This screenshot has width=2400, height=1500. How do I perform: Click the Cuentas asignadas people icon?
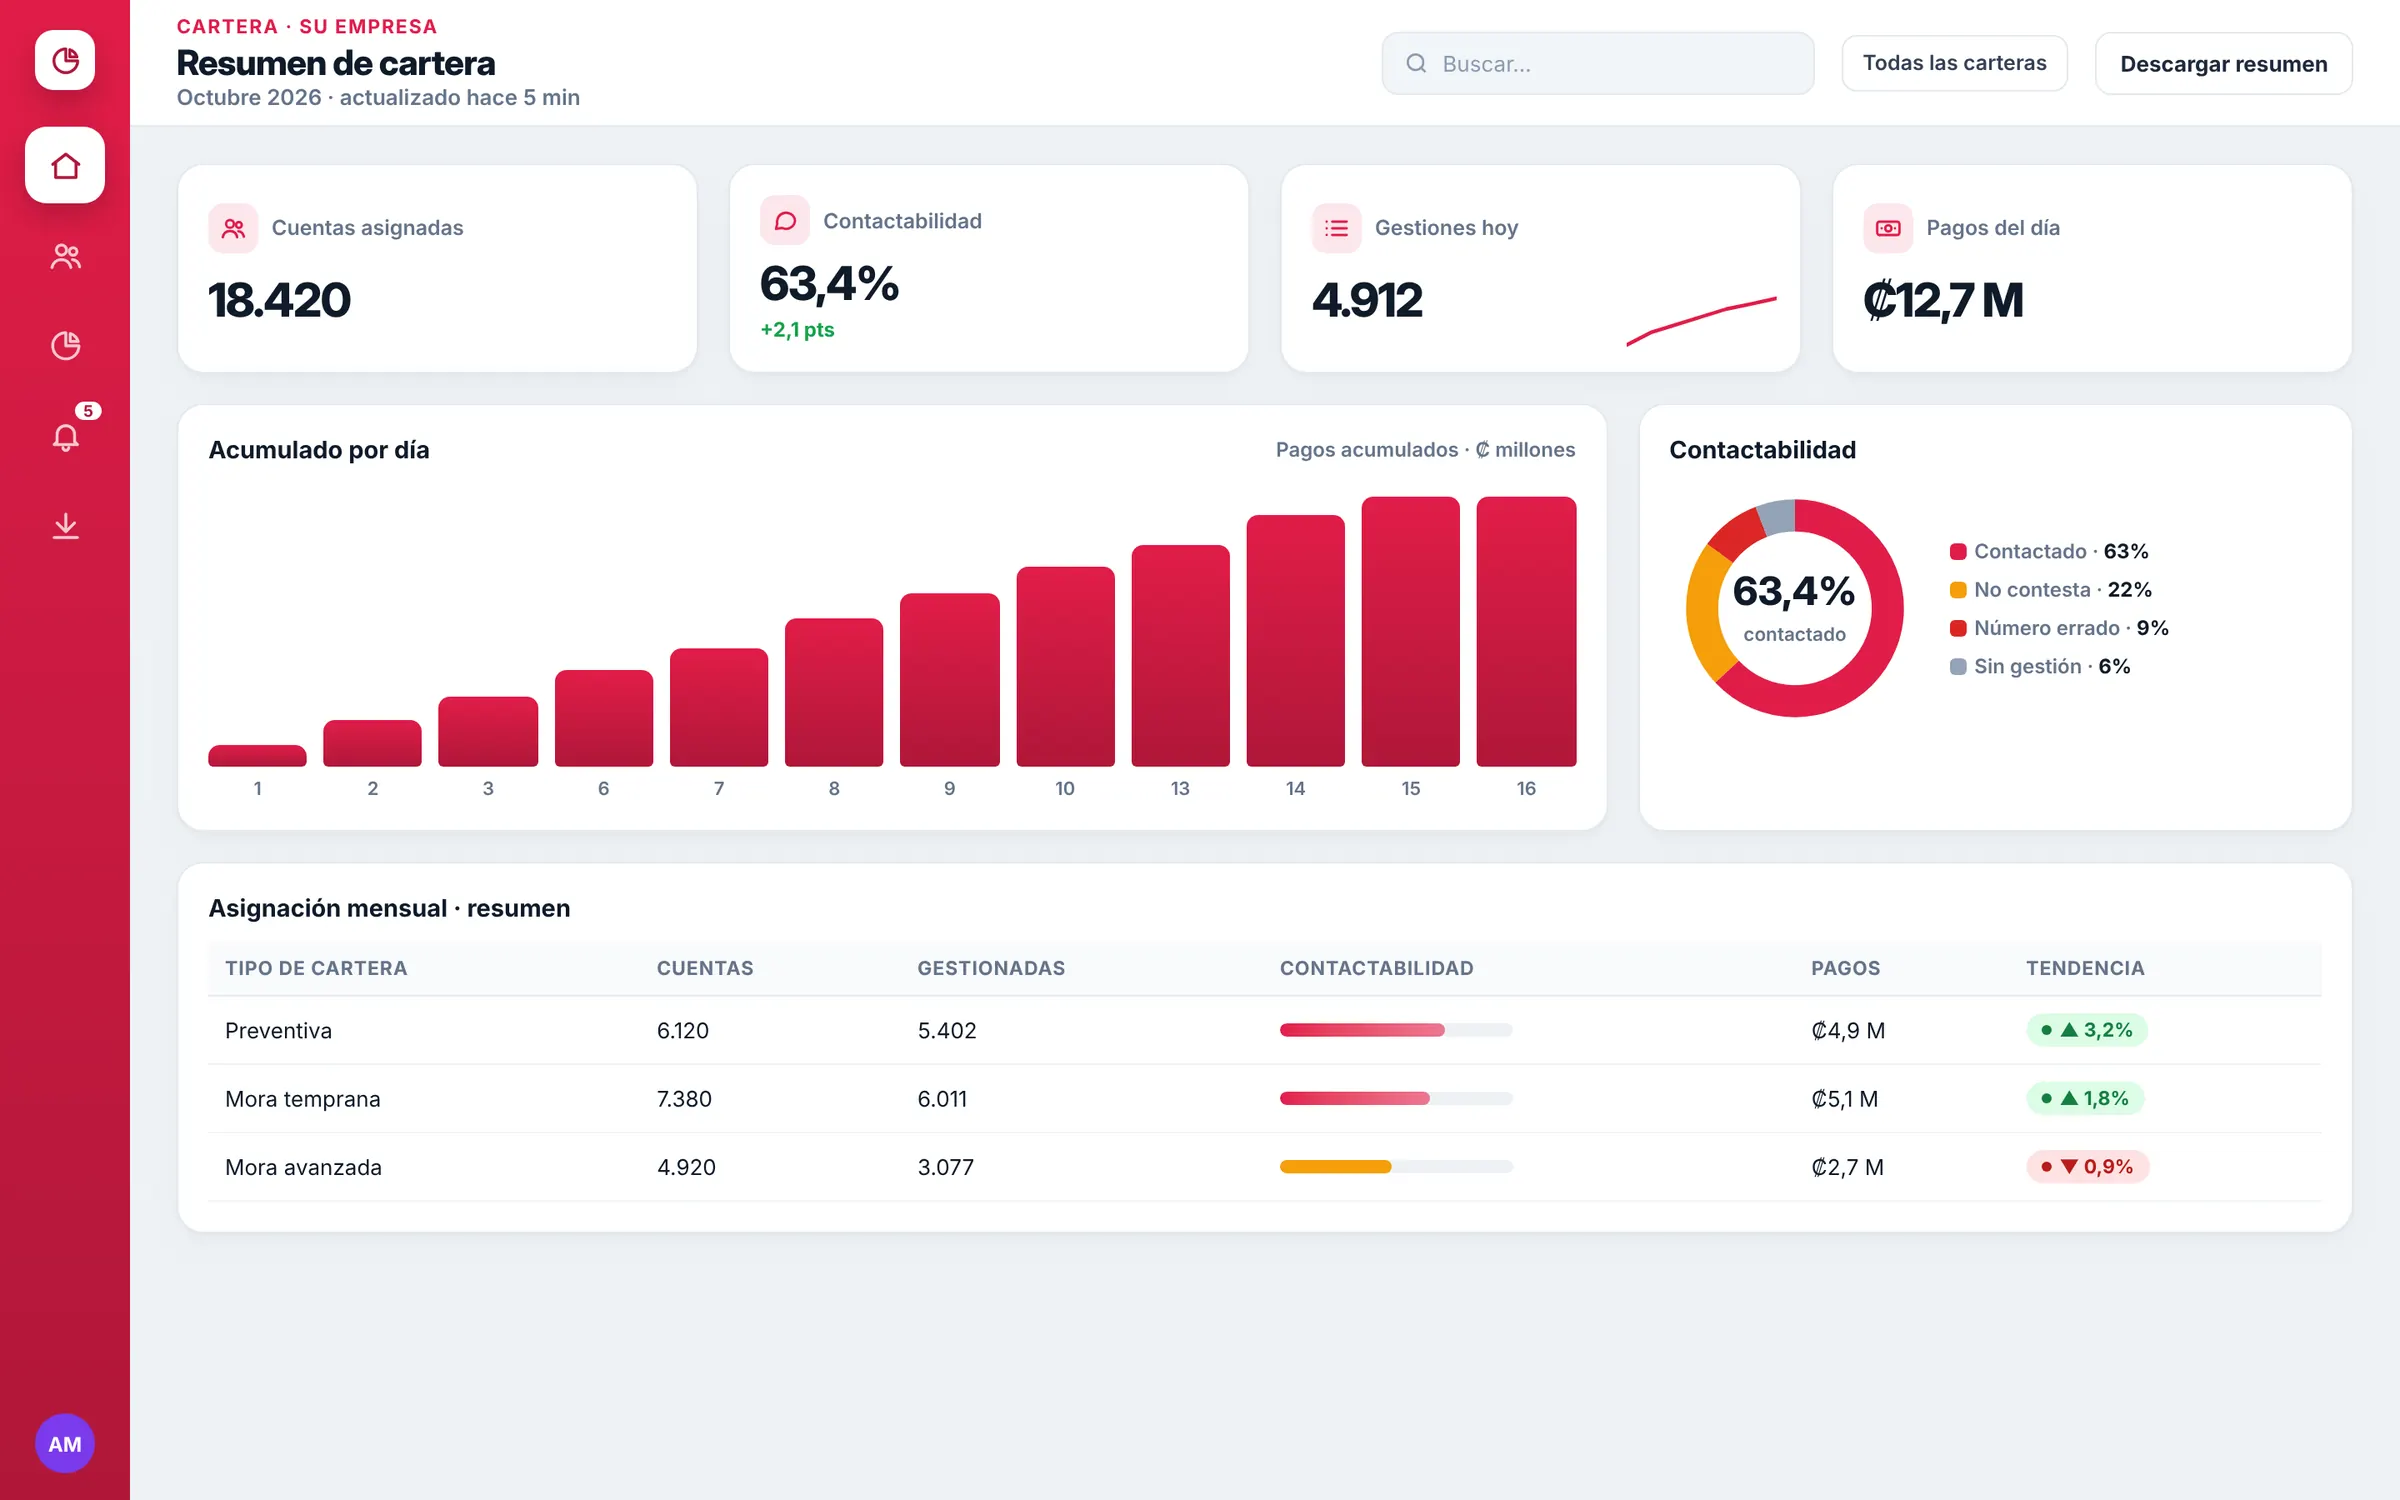[x=233, y=228]
